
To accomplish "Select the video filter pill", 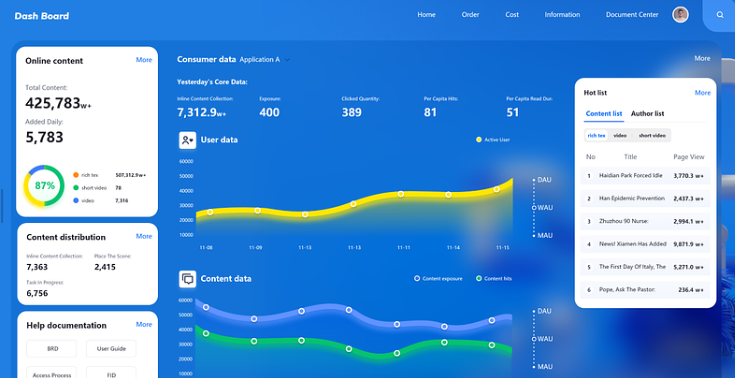I will point(620,135).
